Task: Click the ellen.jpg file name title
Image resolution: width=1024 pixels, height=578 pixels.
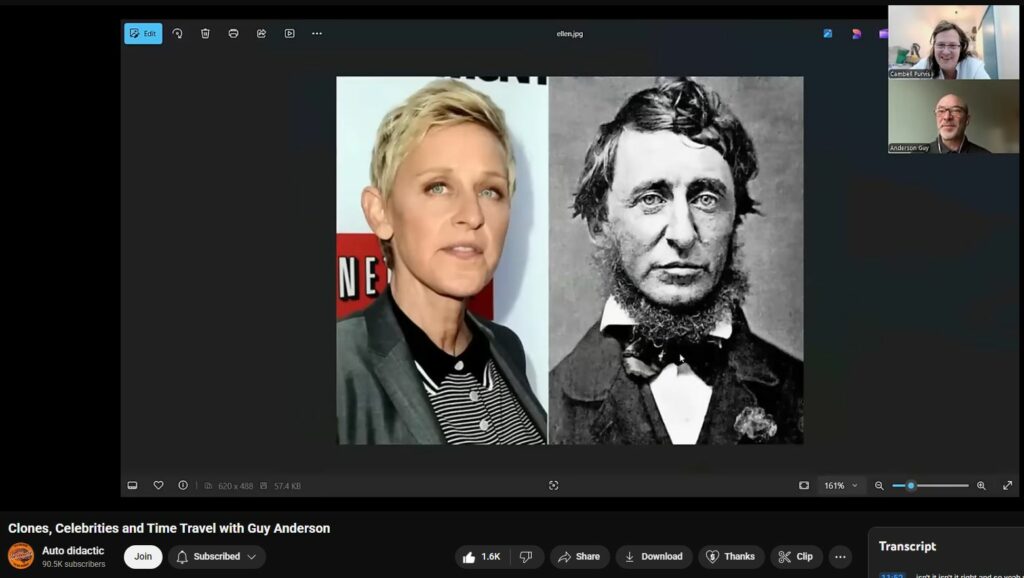Action: [x=569, y=33]
